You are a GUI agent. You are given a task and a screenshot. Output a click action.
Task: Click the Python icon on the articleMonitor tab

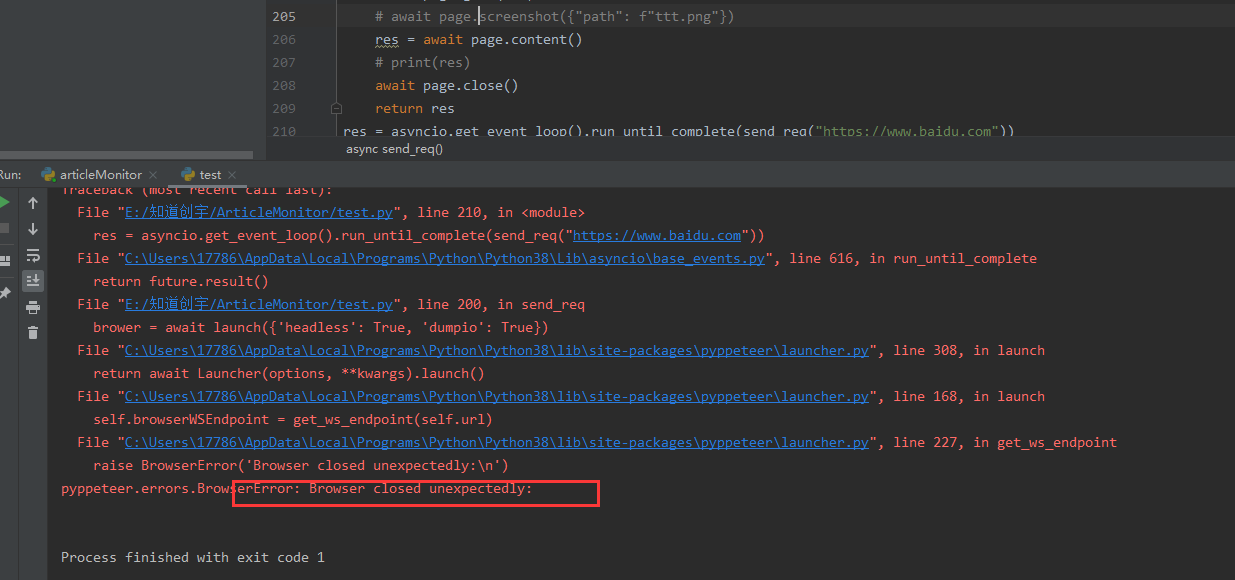[x=48, y=173]
